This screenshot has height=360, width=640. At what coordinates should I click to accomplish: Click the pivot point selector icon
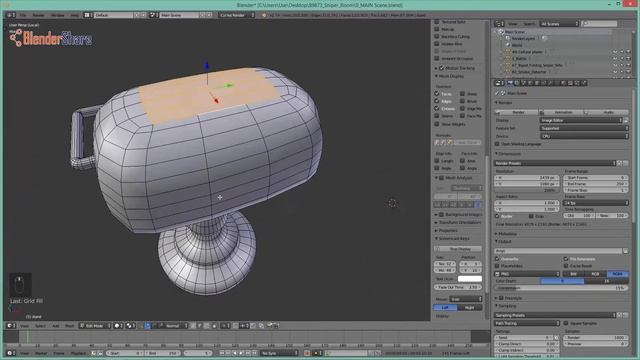[131, 326]
